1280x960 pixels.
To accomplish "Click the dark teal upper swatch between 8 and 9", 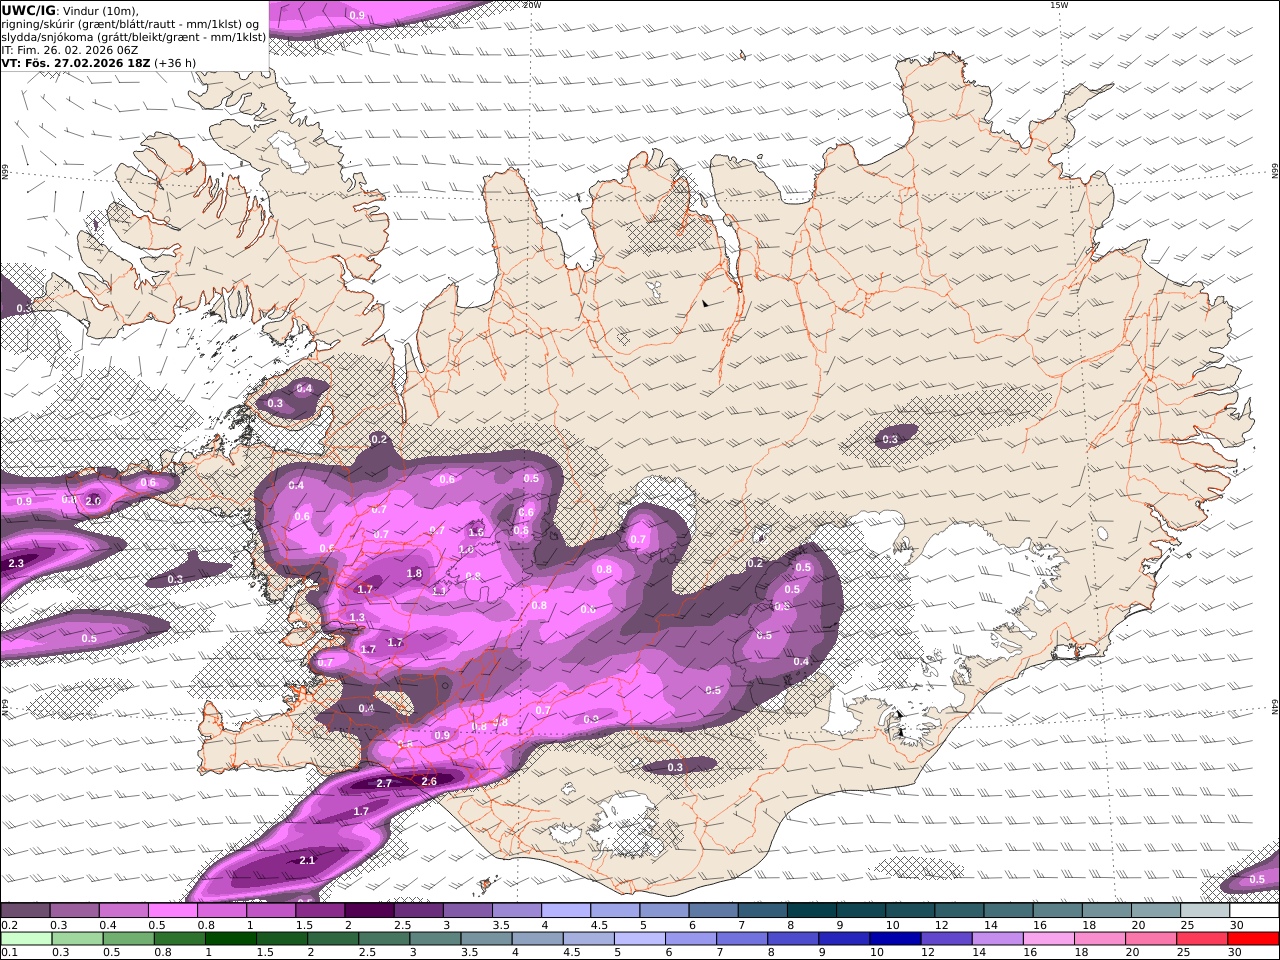I will pos(811,910).
